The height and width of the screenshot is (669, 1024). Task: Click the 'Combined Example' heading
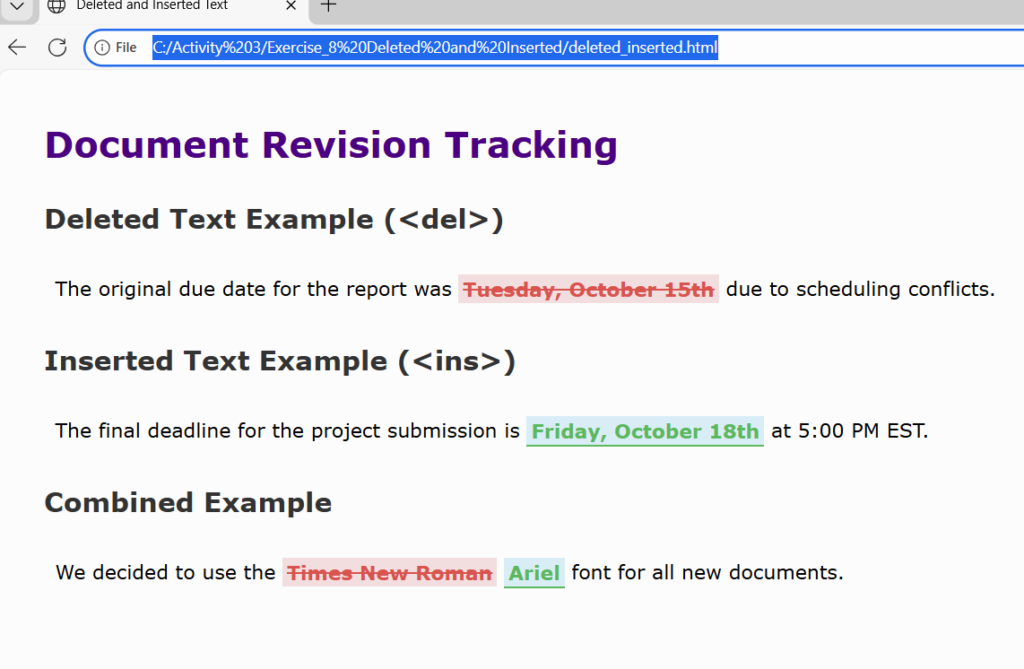point(188,502)
